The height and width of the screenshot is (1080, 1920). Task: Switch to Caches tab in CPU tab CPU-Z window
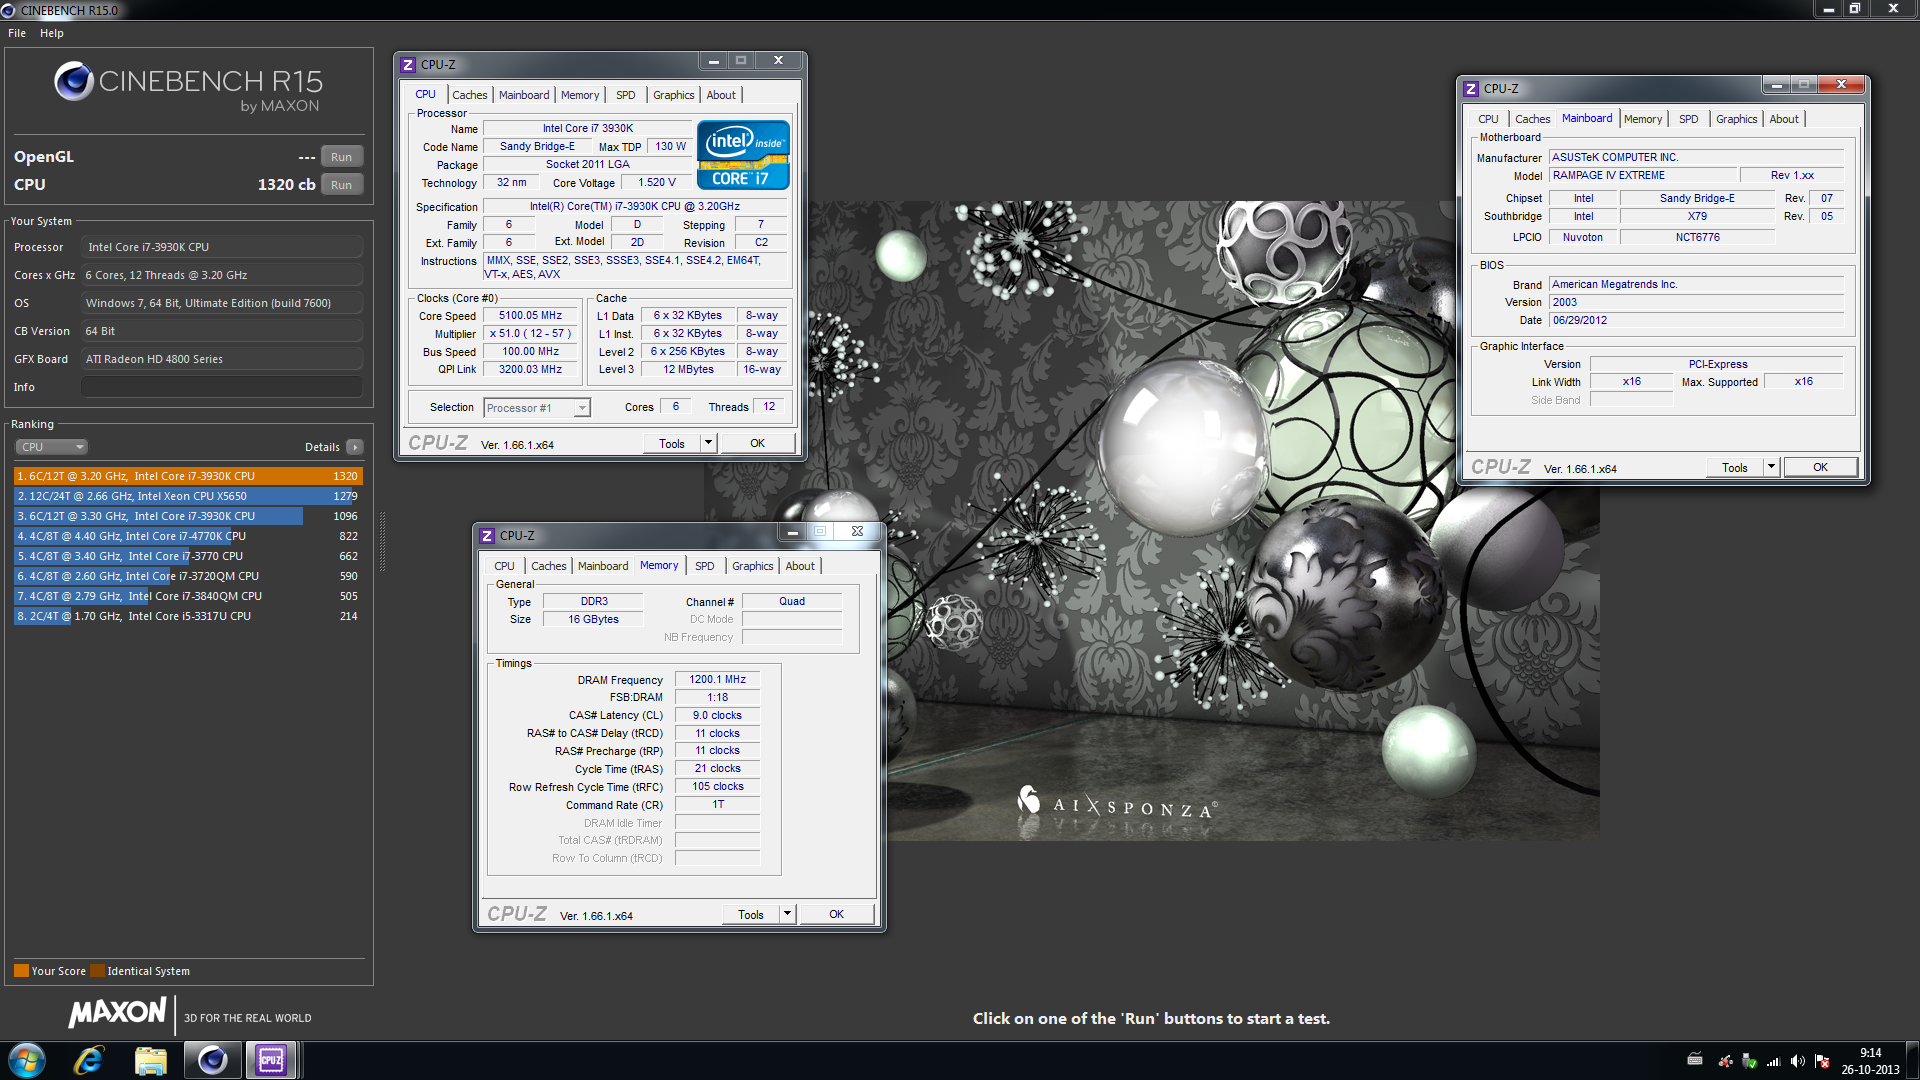[x=470, y=95]
